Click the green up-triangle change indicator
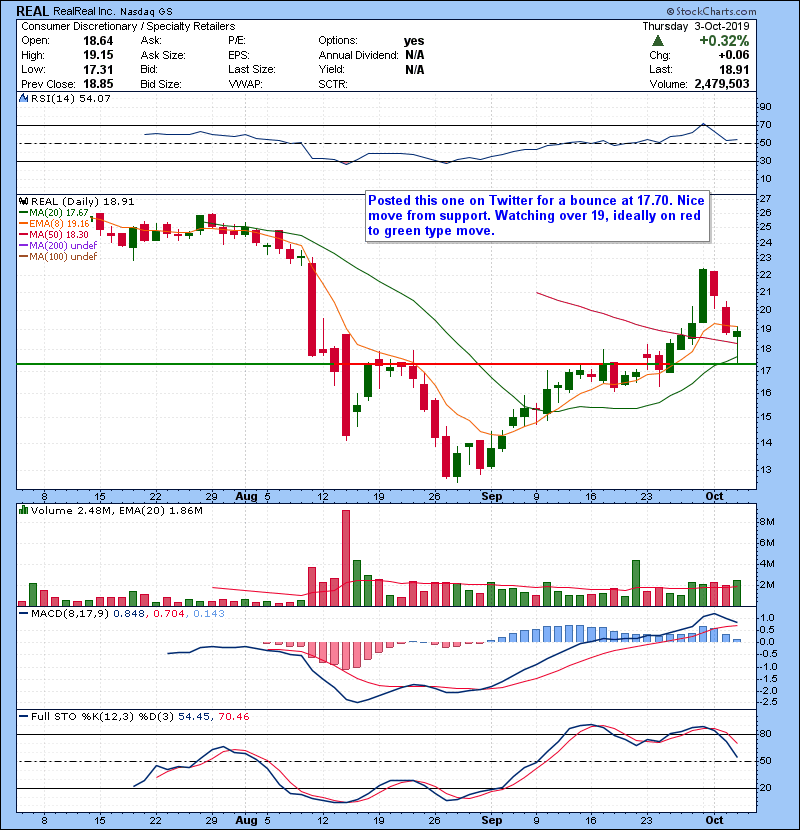Screen dimensions: 800x830 [x=658, y=41]
